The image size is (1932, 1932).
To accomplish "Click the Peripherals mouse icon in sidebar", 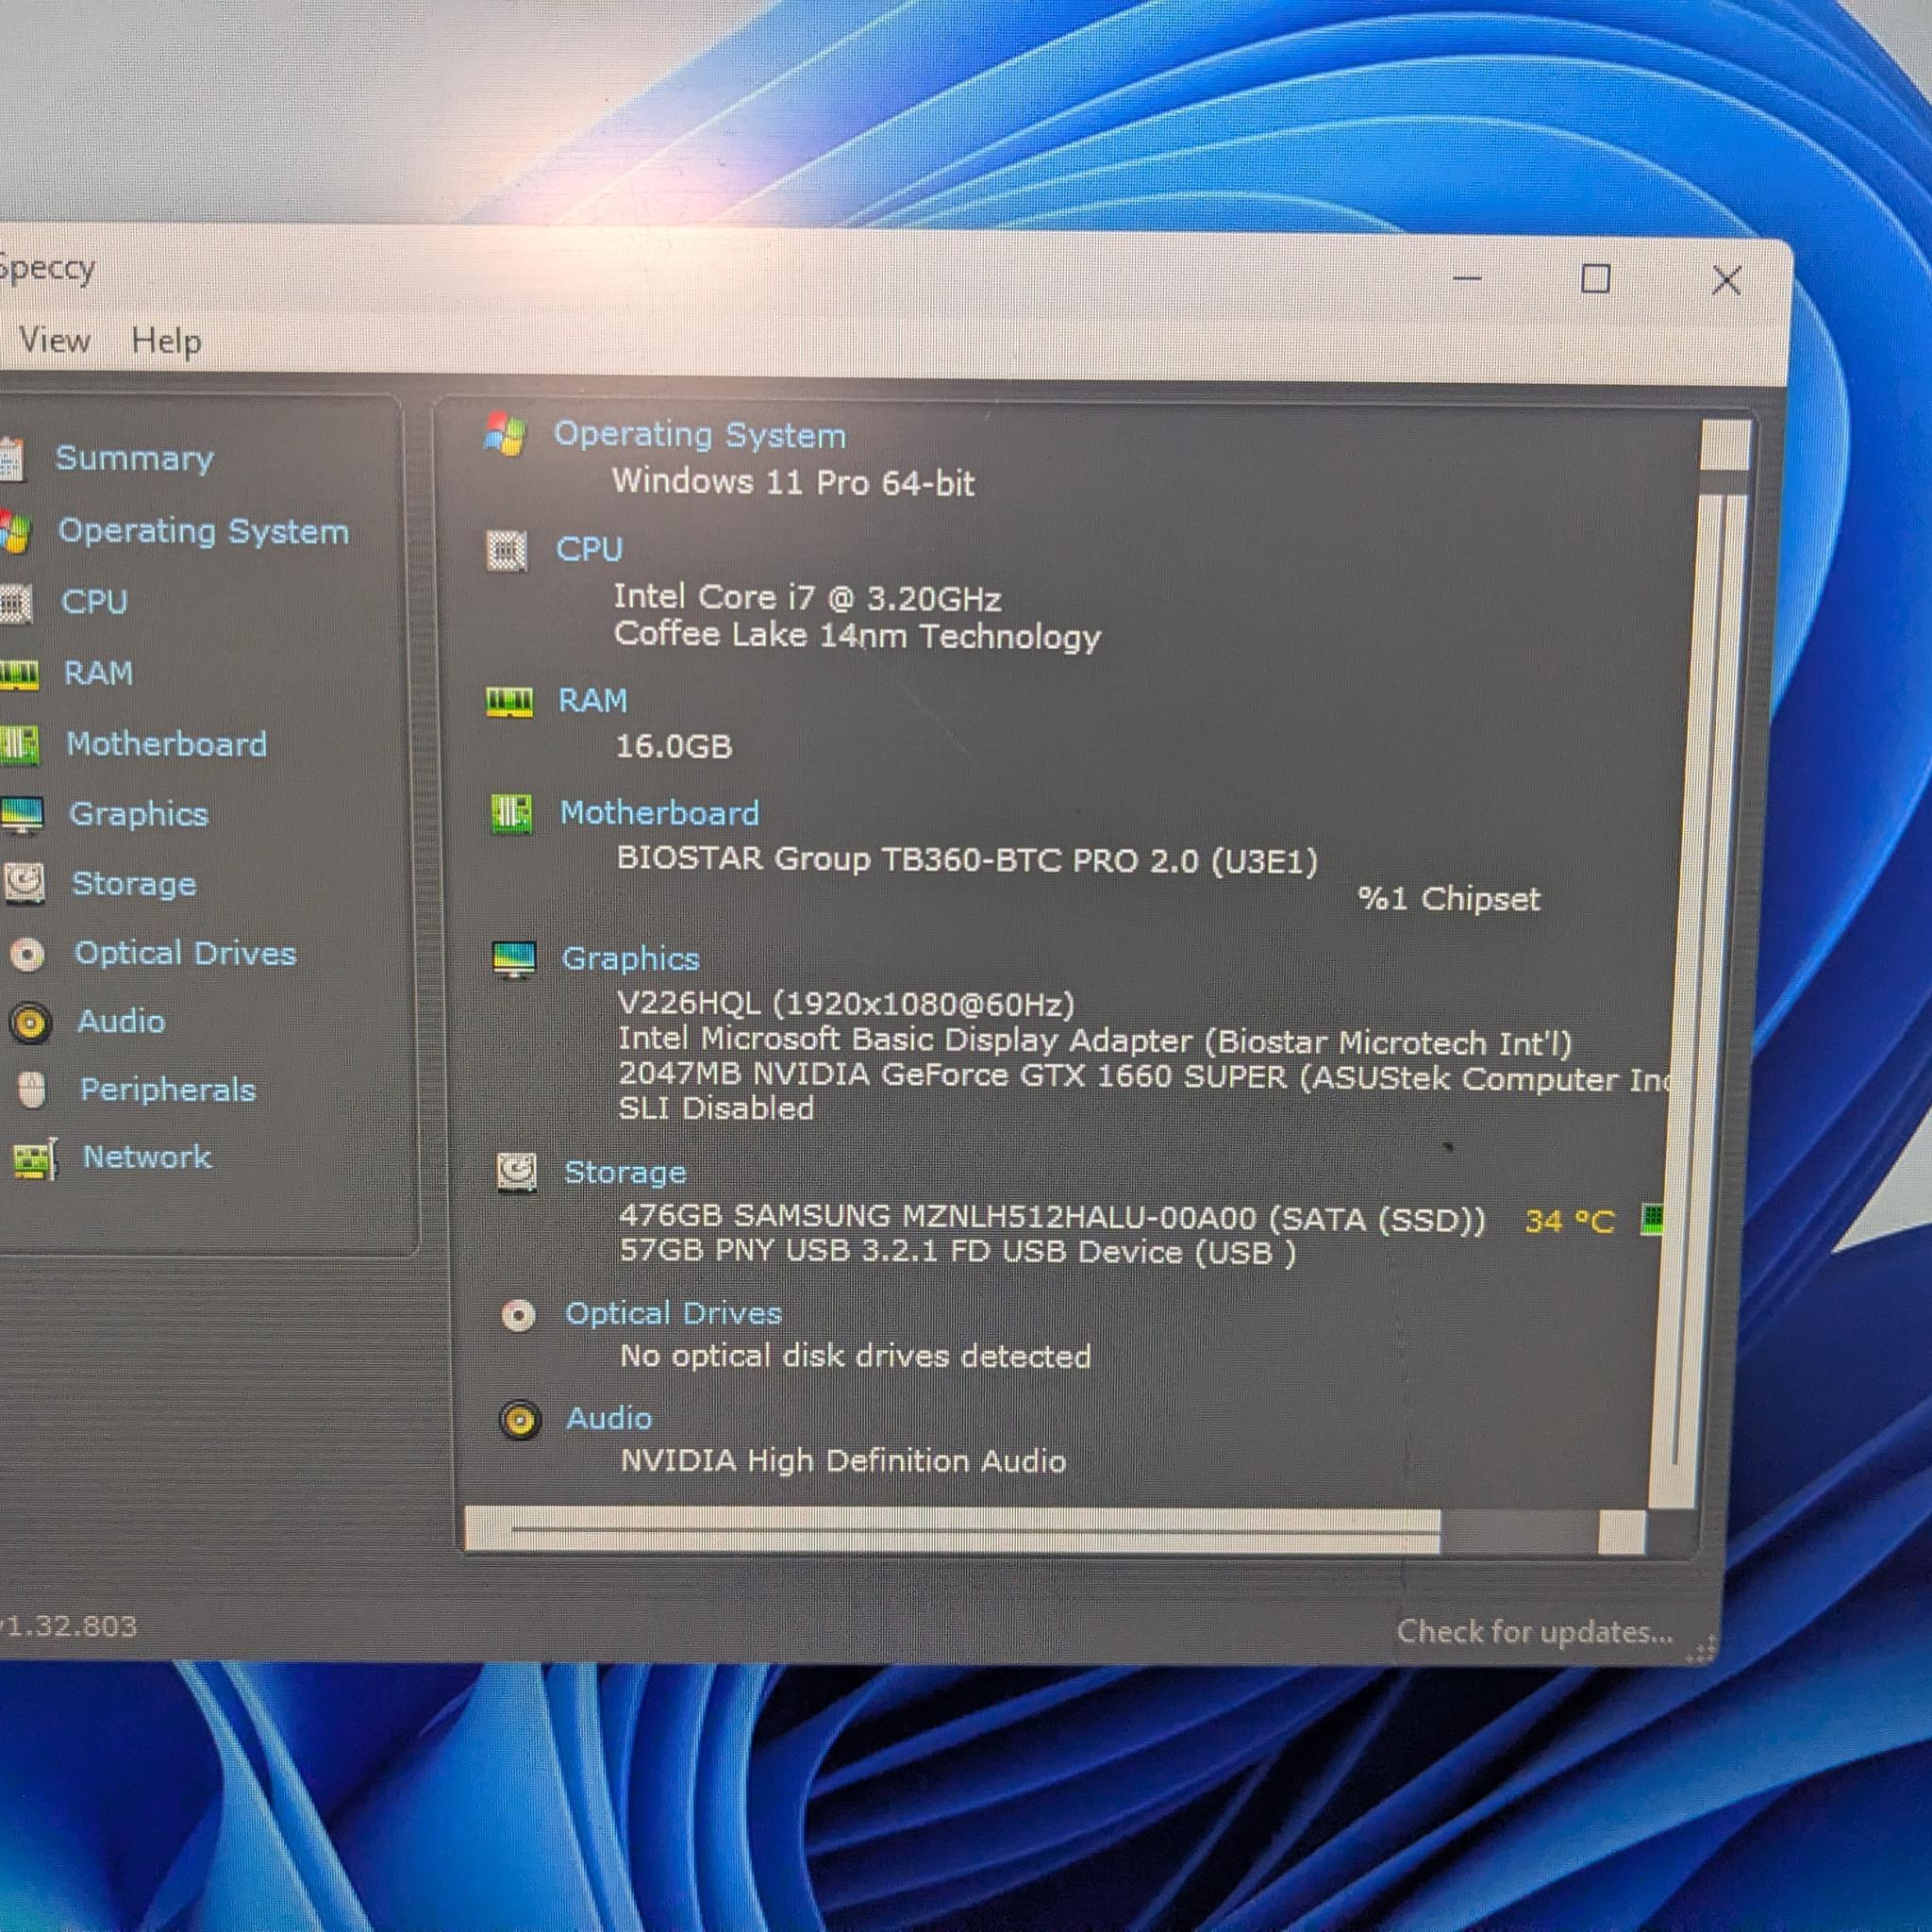I will pos(32,1090).
